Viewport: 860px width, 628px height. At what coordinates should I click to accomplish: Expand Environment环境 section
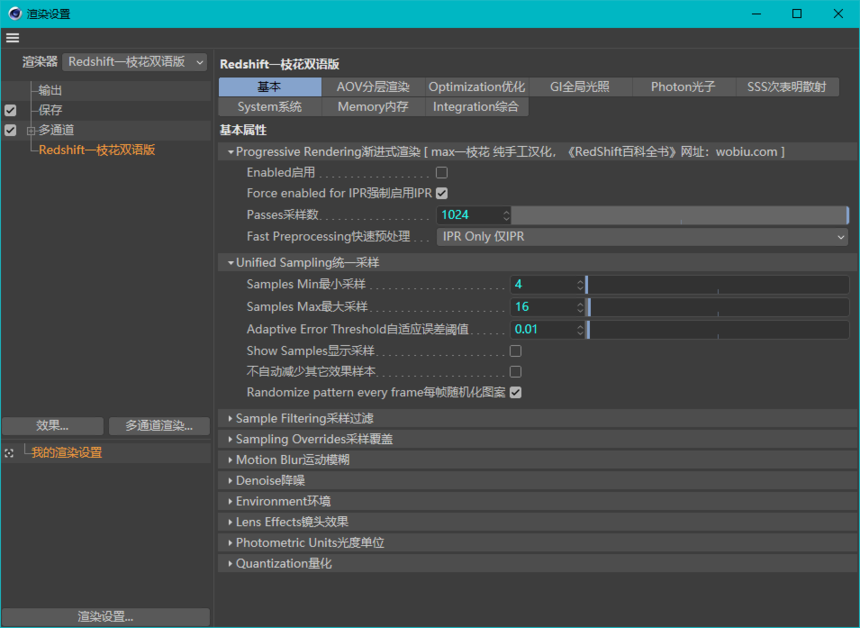pos(230,501)
